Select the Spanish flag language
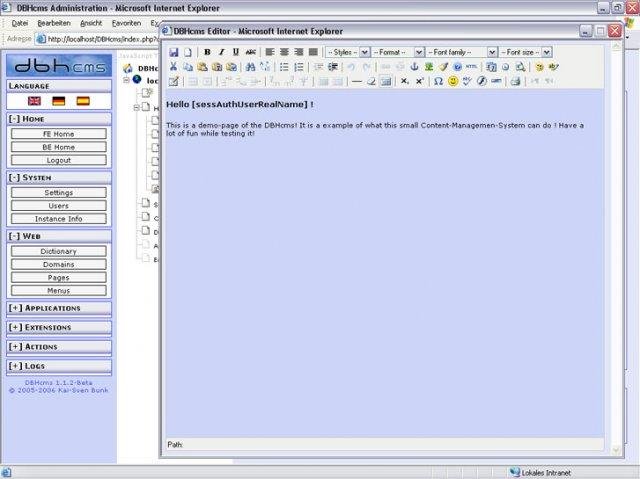 [x=83, y=101]
